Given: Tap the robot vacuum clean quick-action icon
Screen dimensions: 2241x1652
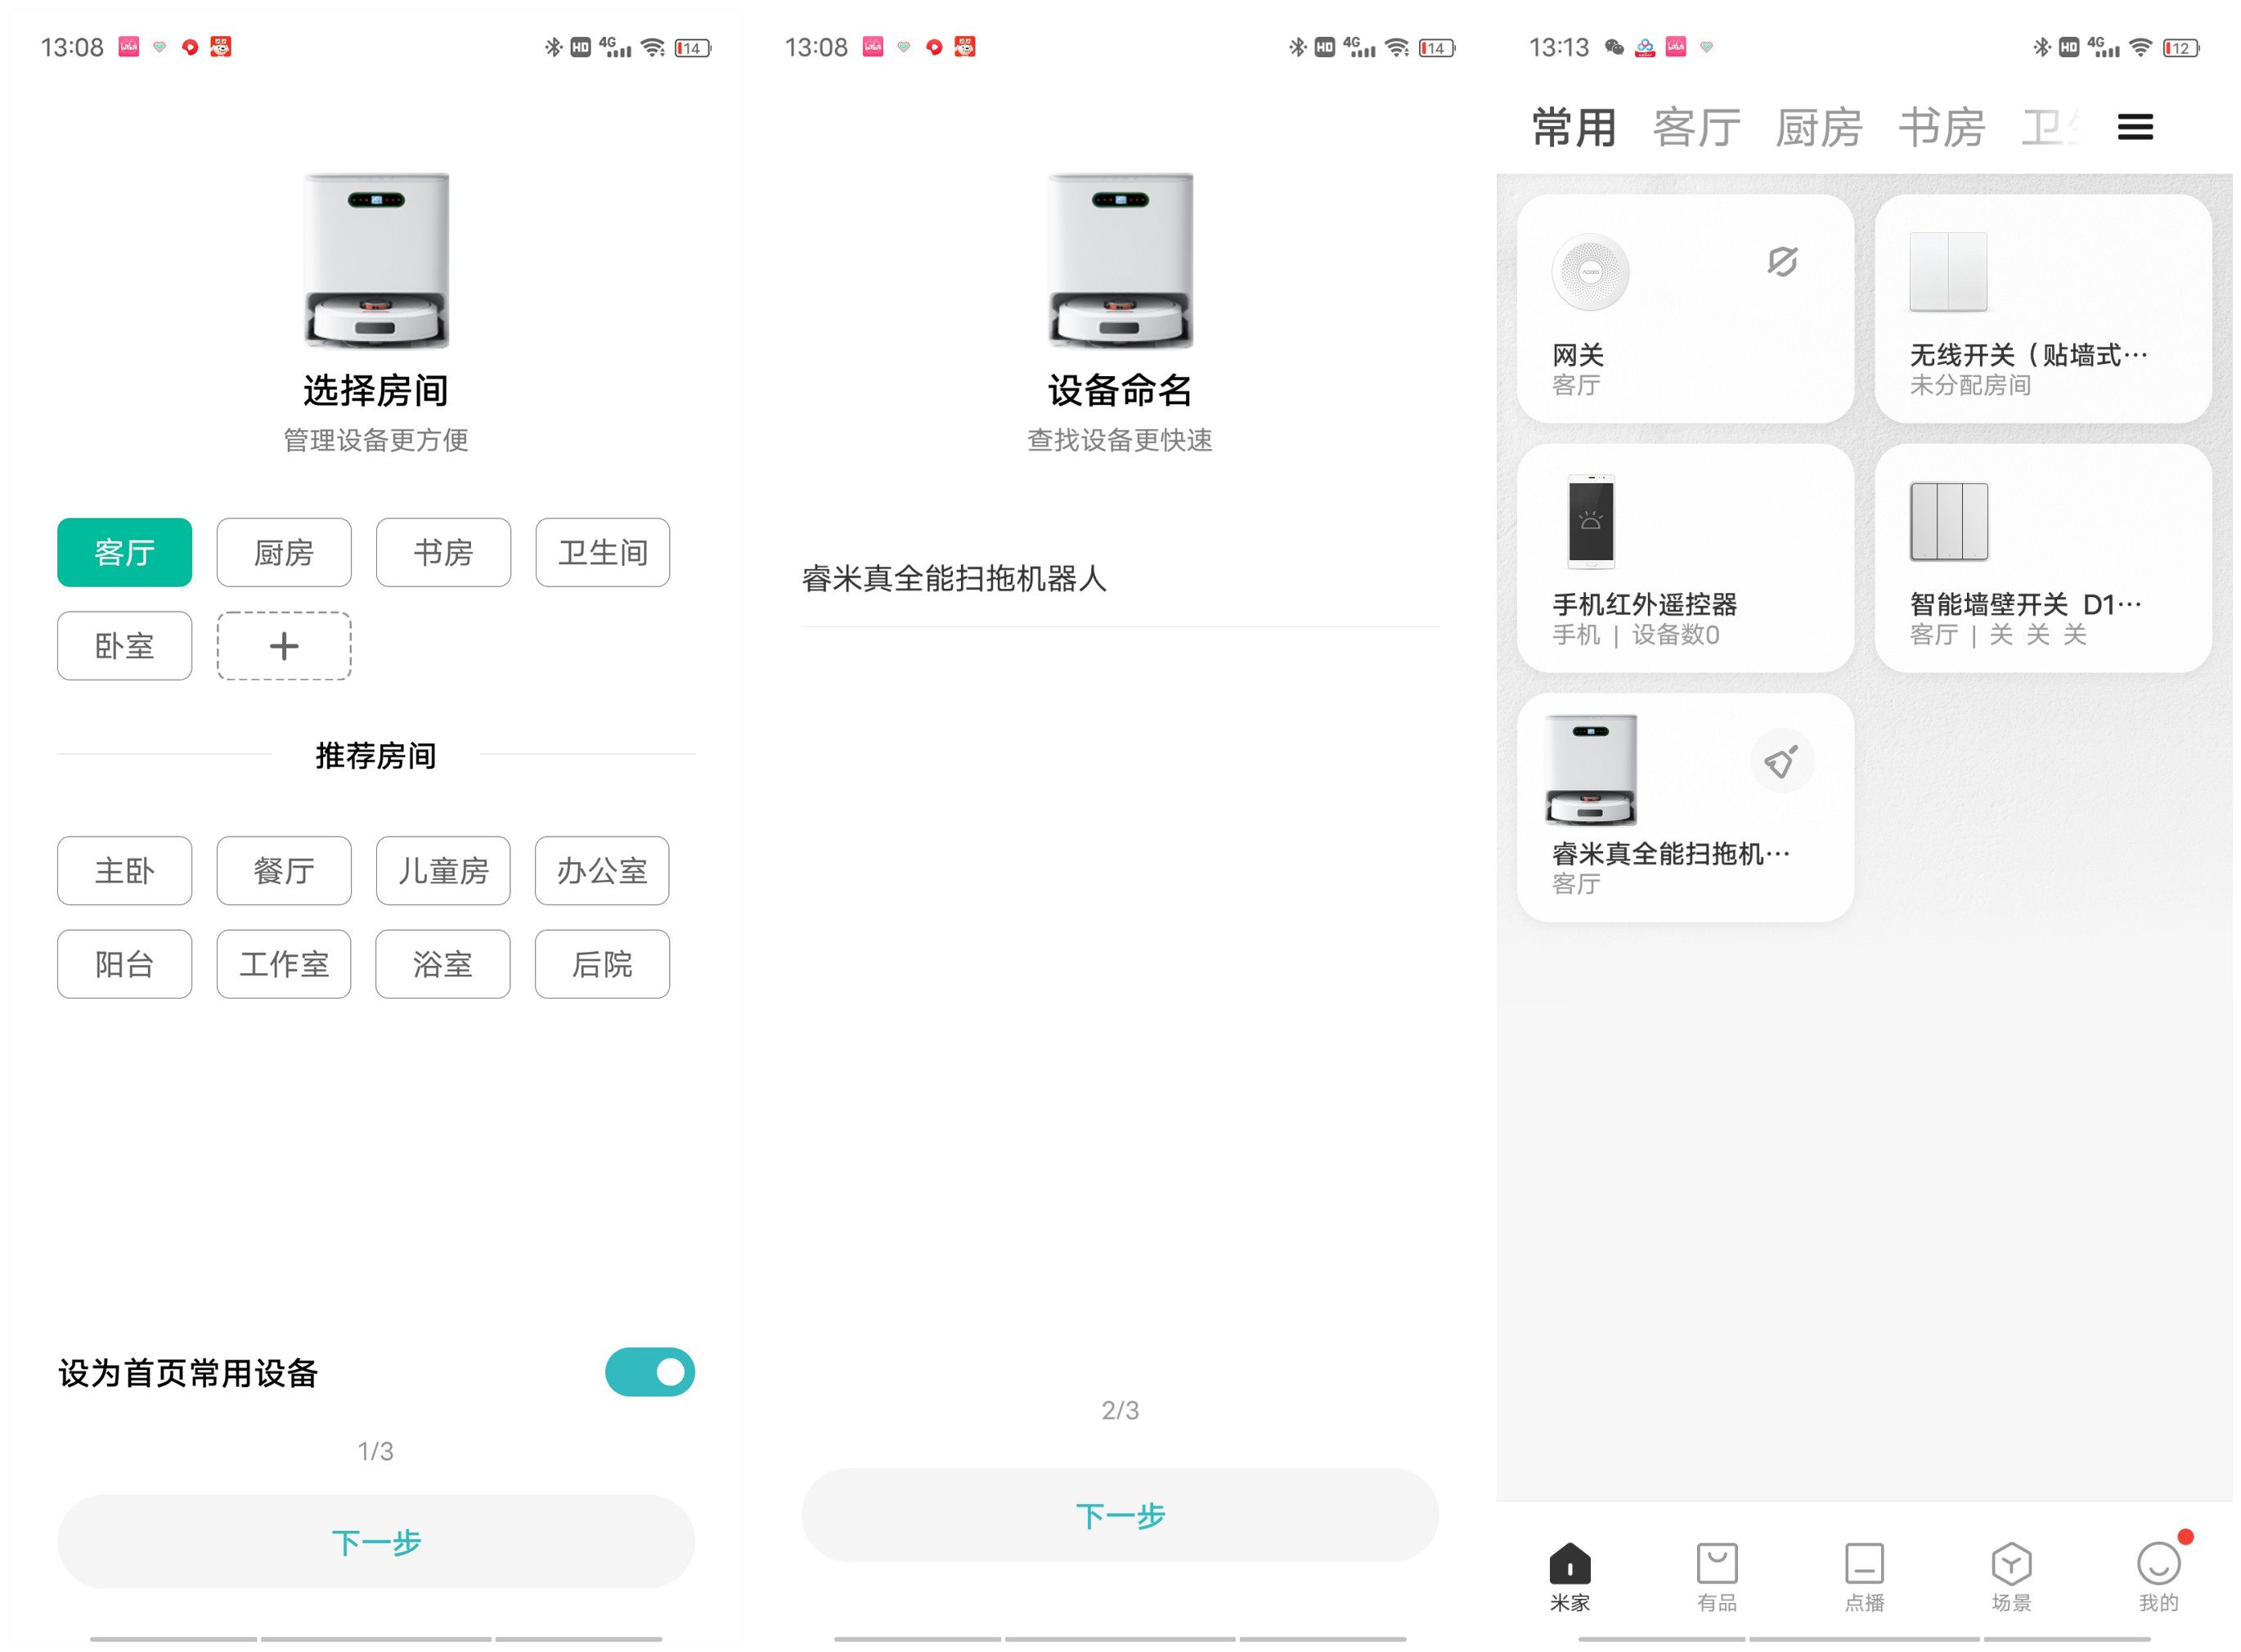Looking at the screenshot, I should click(x=1781, y=763).
